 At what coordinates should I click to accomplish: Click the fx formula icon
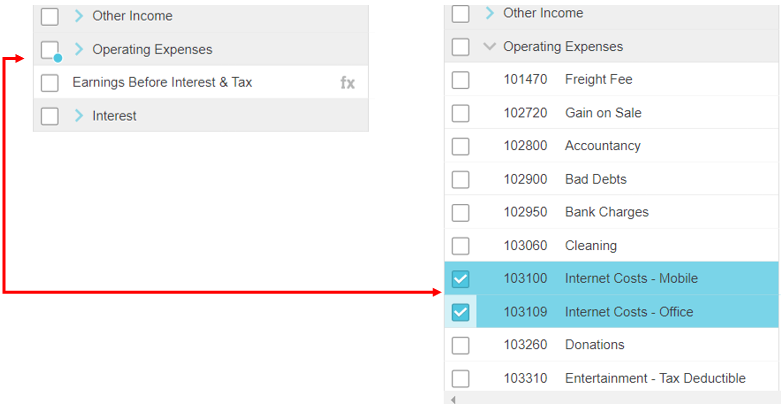pyautogui.click(x=347, y=83)
